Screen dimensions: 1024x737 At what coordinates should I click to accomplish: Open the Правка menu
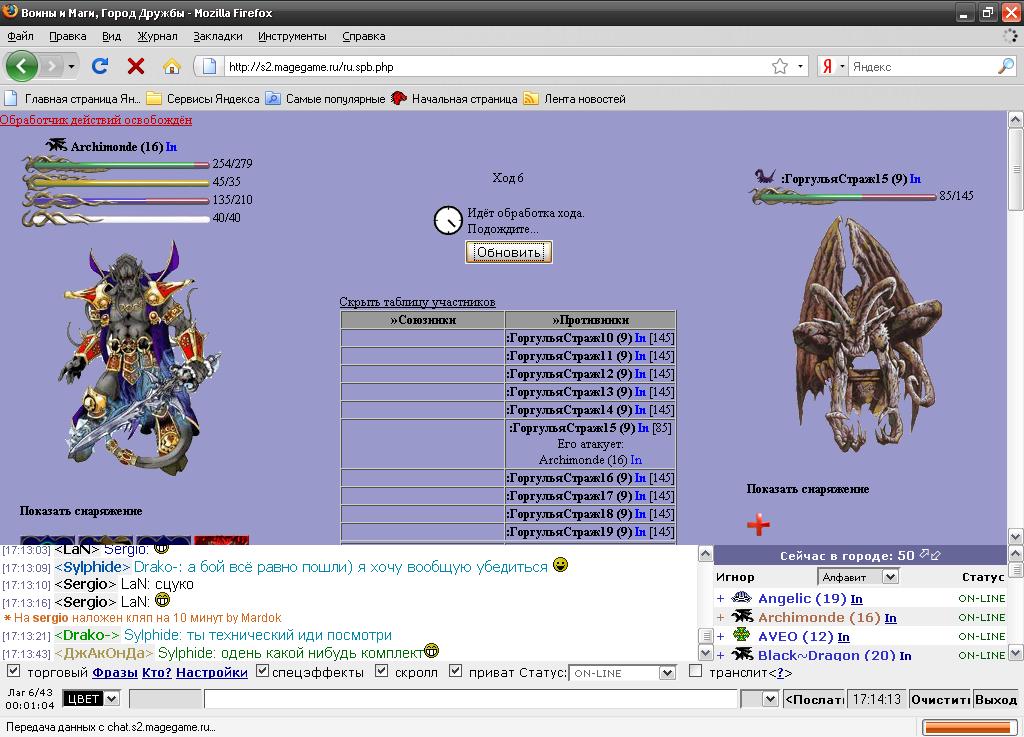point(67,37)
